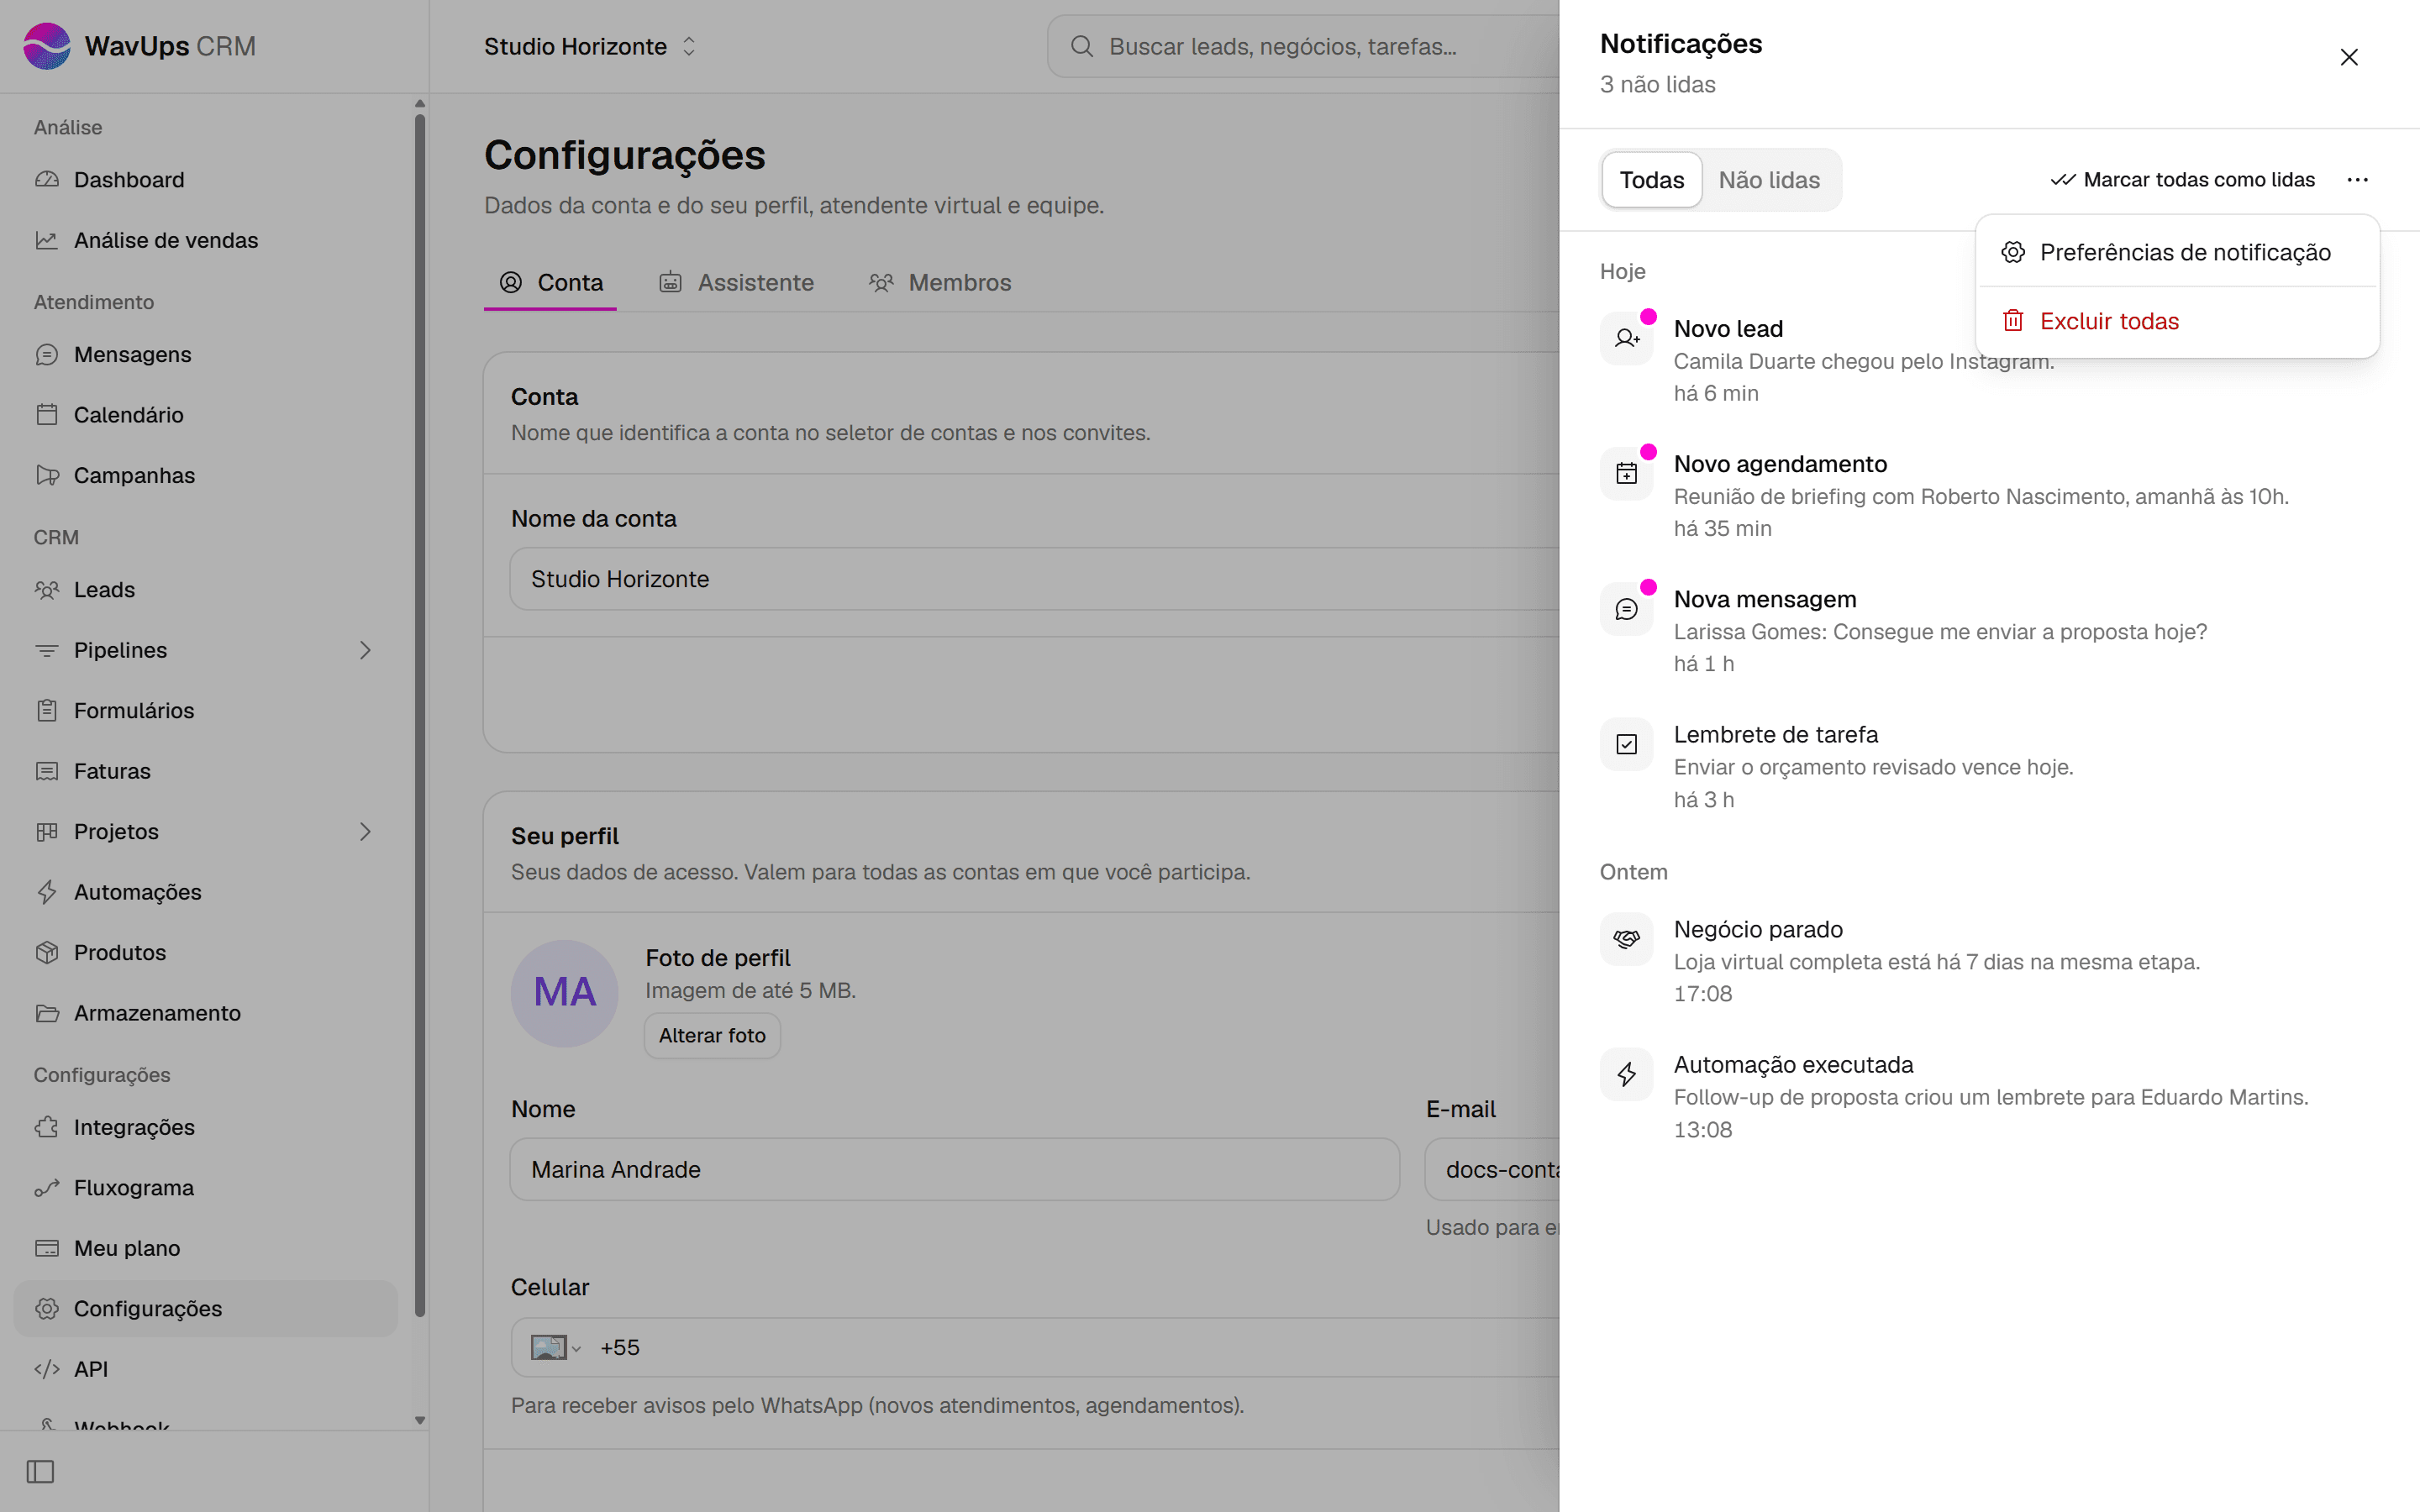Open Formulários in the sidebar
The height and width of the screenshot is (1512, 2420).
tap(205, 711)
